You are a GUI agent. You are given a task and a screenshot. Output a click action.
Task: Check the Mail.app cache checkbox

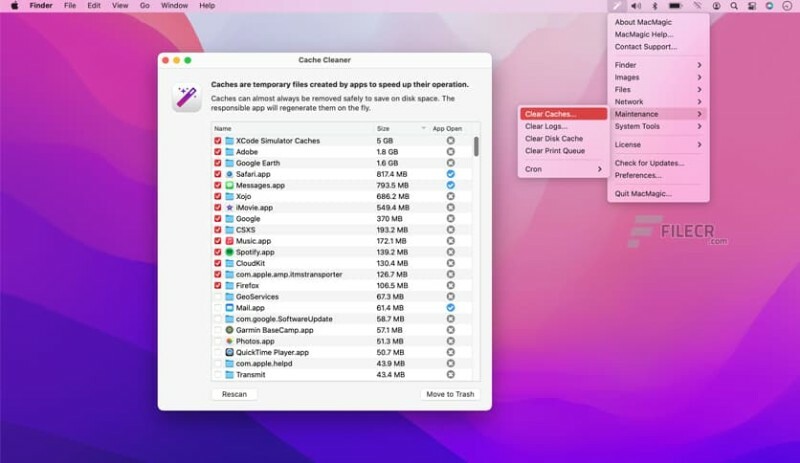217,308
